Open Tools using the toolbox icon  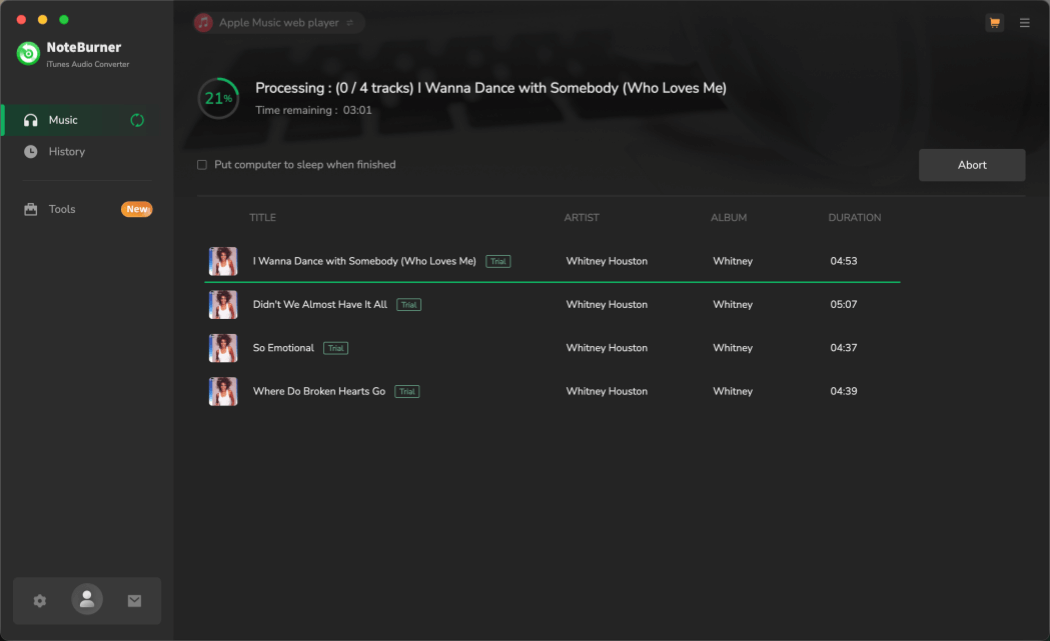pyautogui.click(x=30, y=209)
